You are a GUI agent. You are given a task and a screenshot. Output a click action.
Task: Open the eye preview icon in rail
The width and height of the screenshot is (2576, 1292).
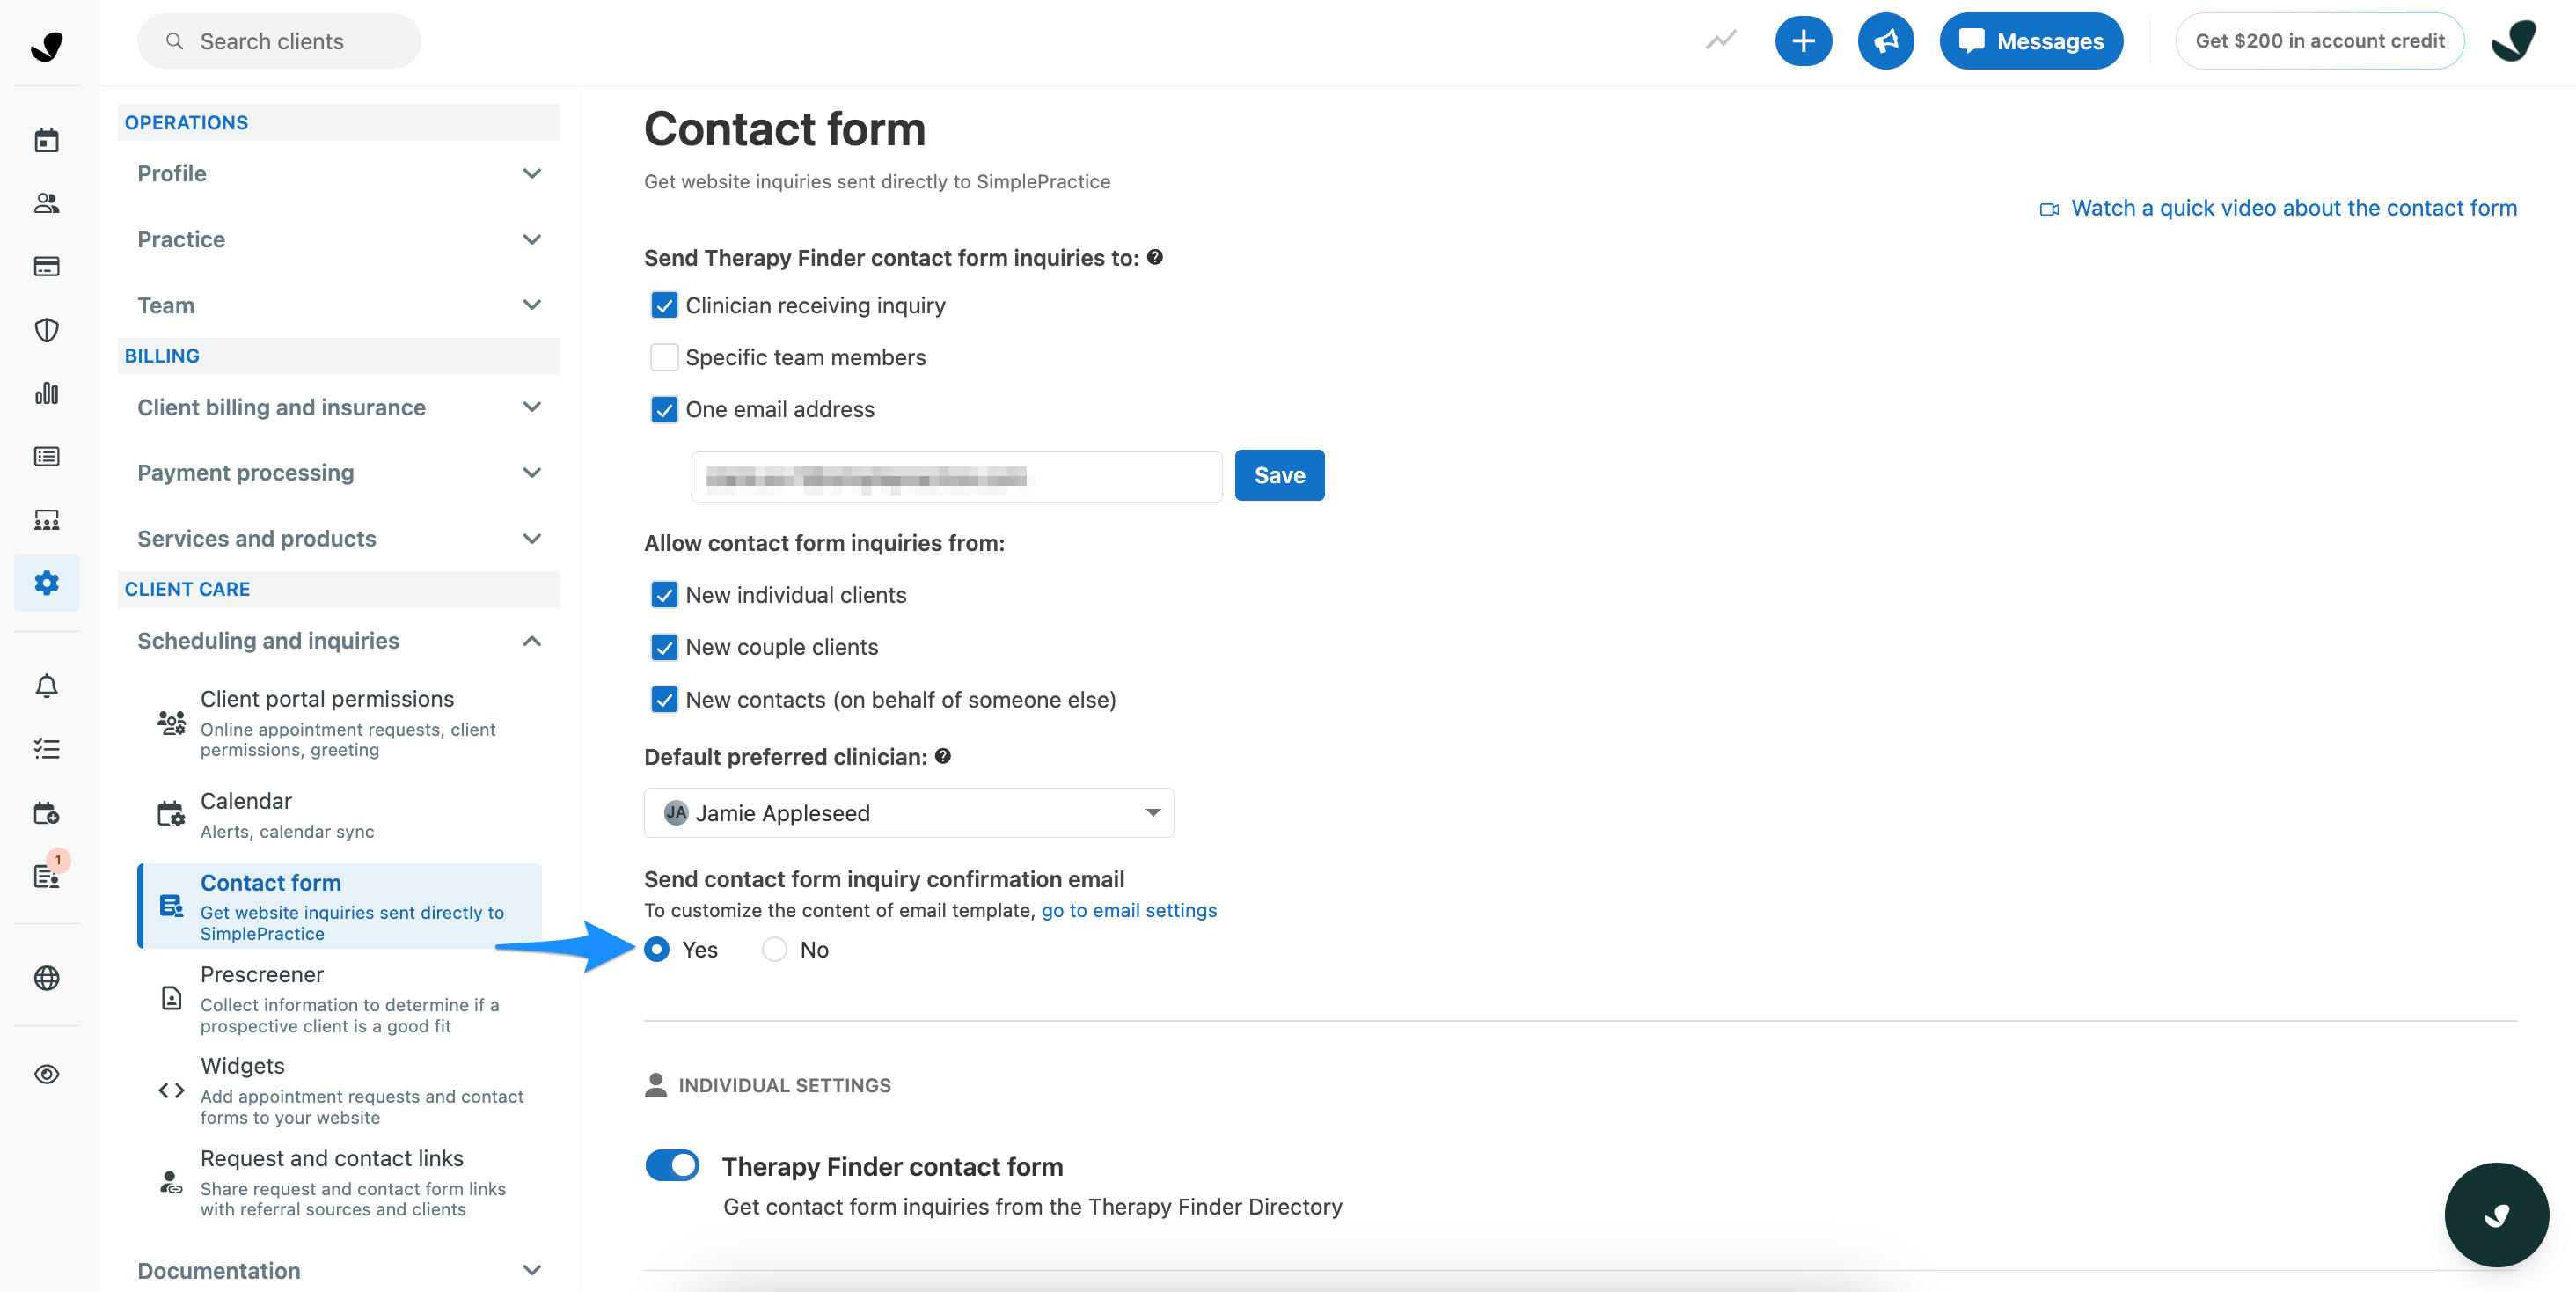46,1074
